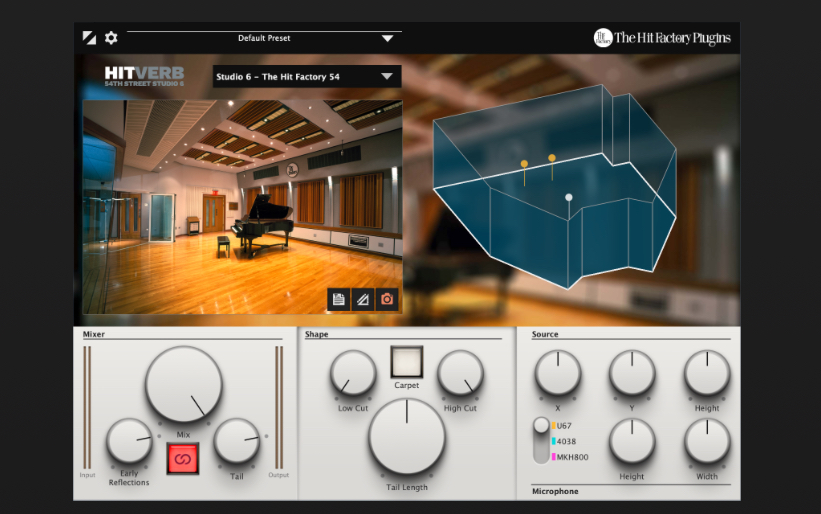Select the white source pin in room model
This screenshot has height=514, width=821.
click(x=569, y=198)
